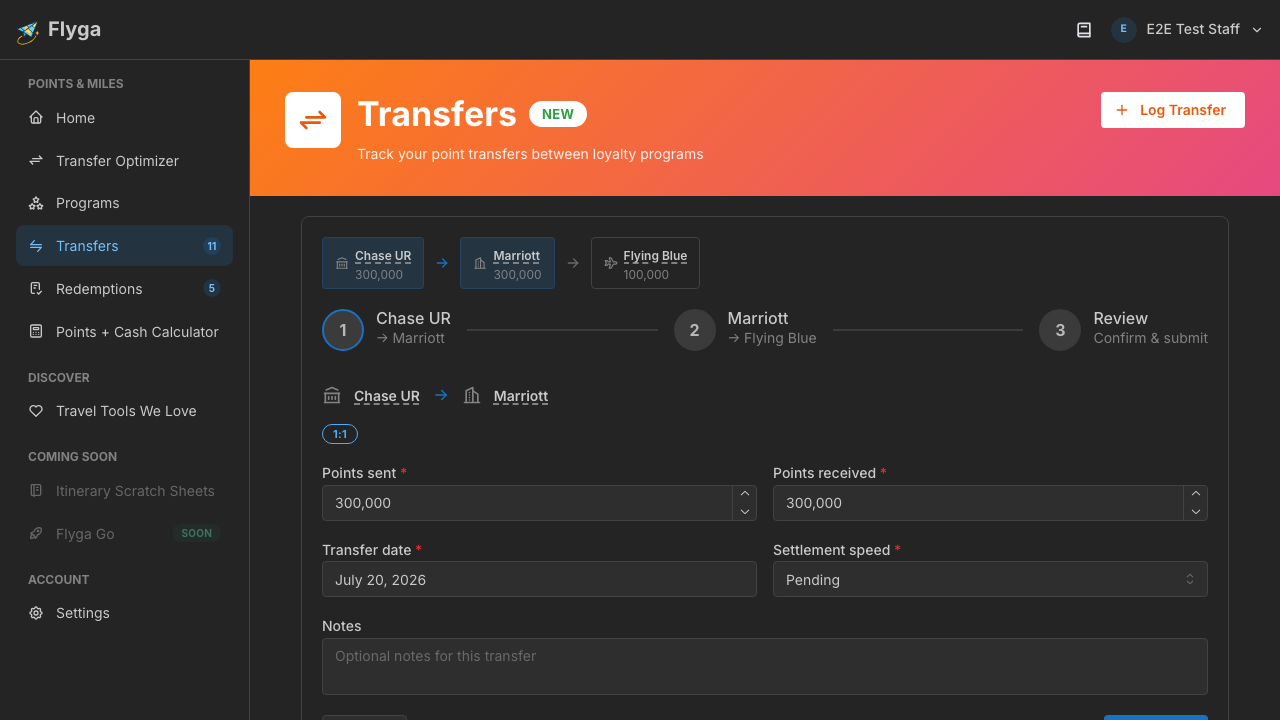Screen dimensions: 1280x720
Task: Click the Itinerary Scratch Sheets icon
Action: (36, 491)
